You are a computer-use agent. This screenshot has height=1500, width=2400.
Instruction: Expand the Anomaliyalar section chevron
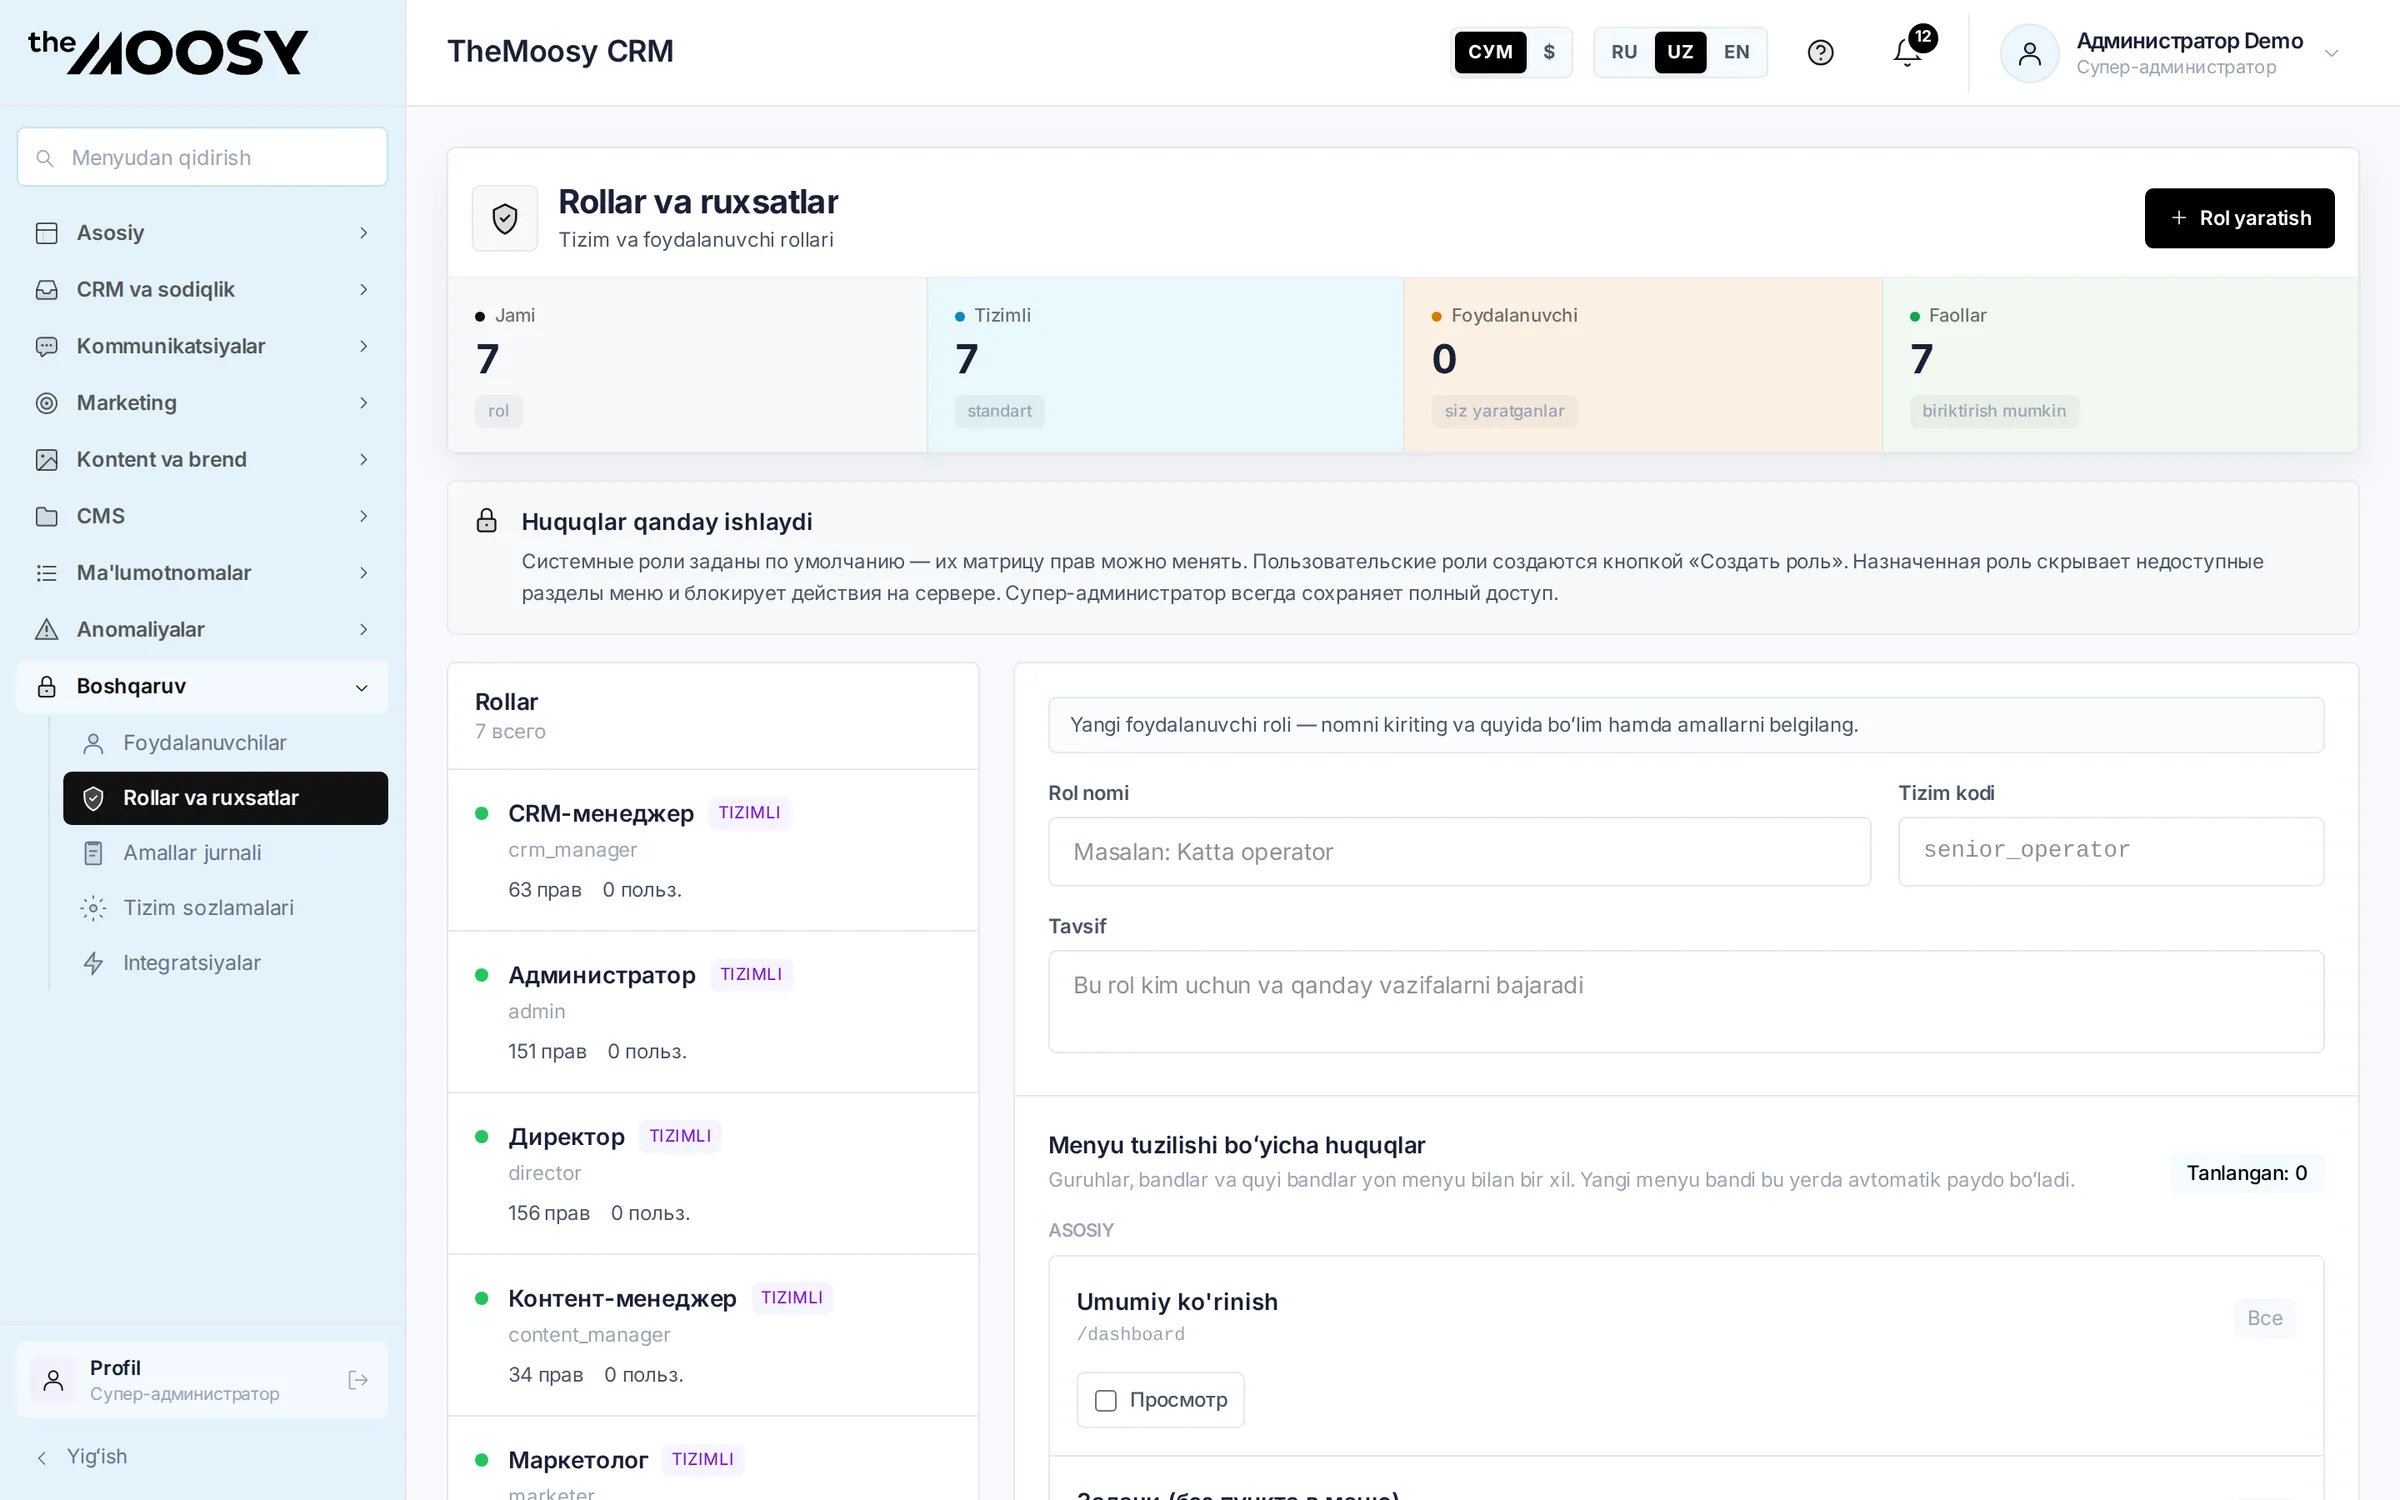tap(364, 630)
